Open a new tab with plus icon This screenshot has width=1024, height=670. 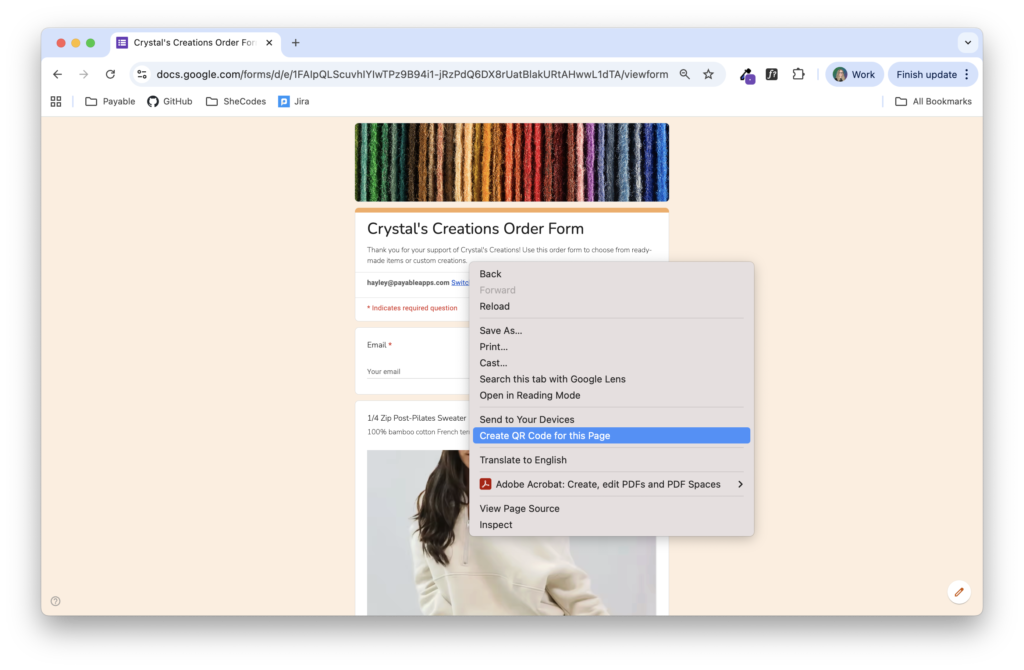295,43
